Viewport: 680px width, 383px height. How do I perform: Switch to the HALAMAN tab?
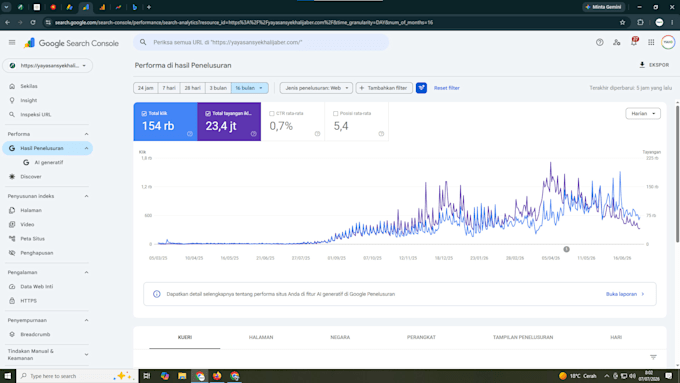[261, 337]
